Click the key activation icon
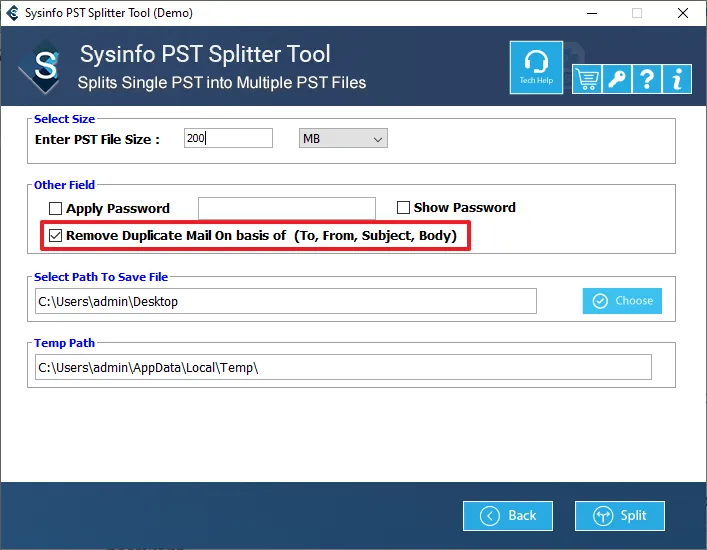 617,79
